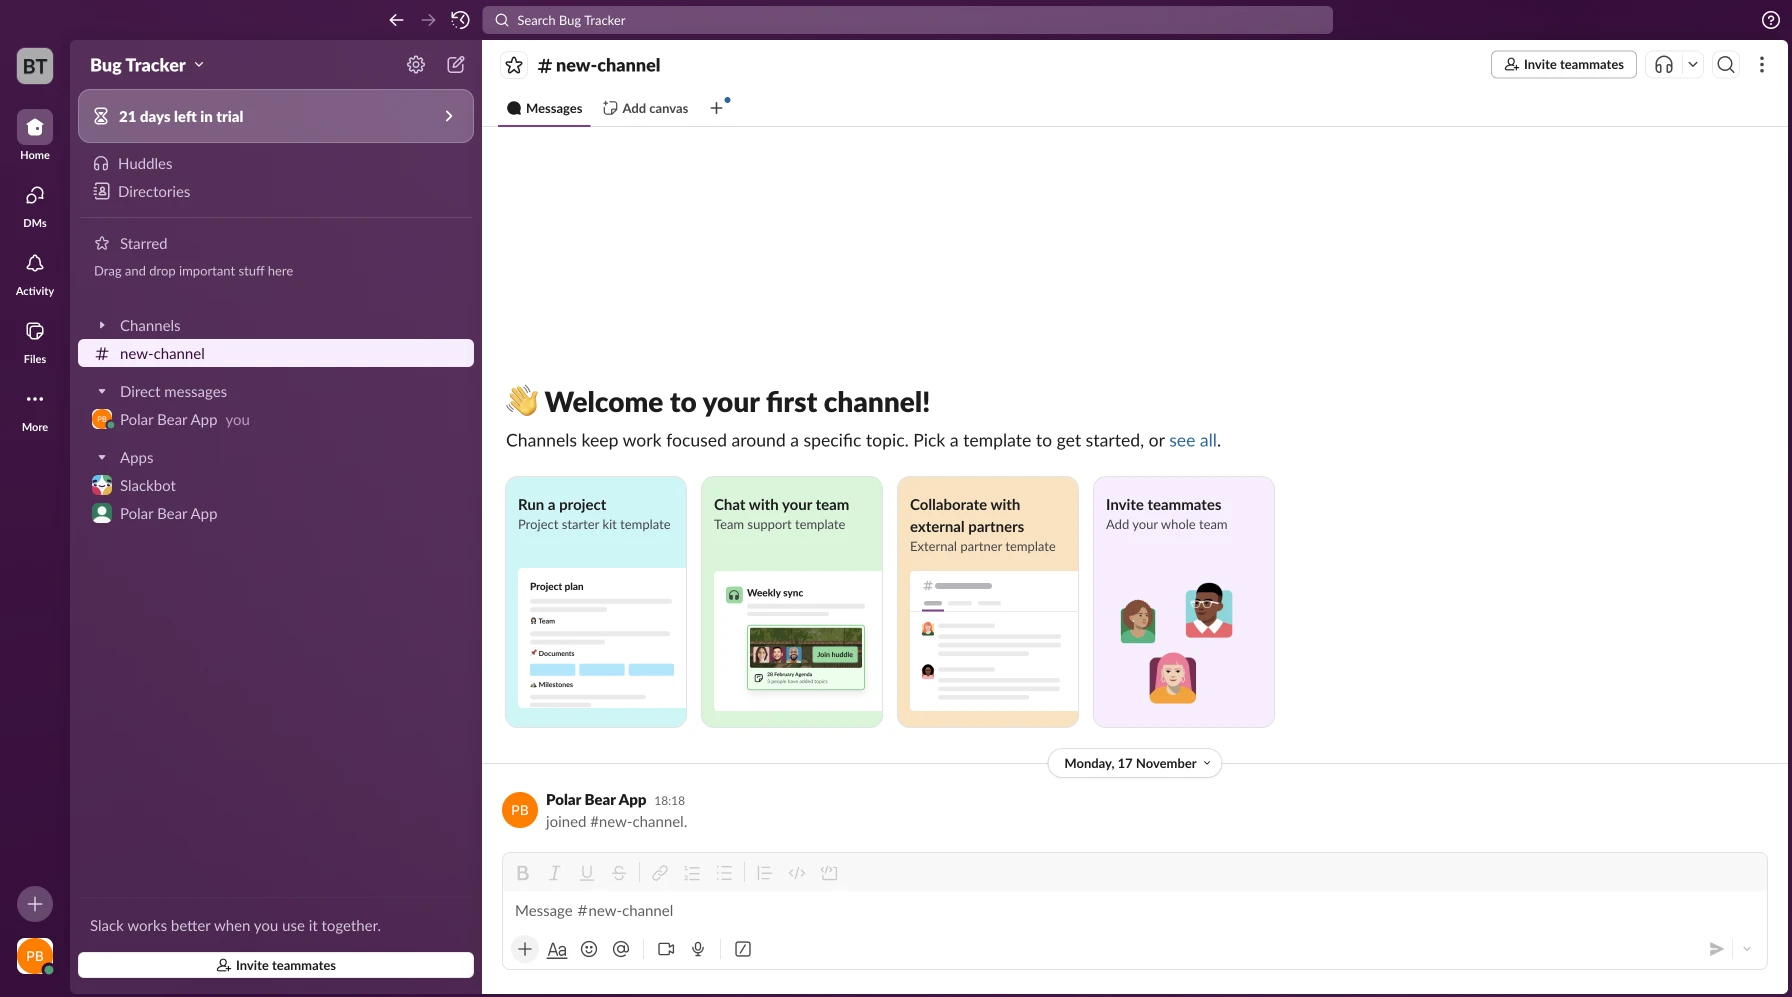Toggle bold formatting in composer
The height and width of the screenshot is (997, 1792).
click(x=523, y=873)
